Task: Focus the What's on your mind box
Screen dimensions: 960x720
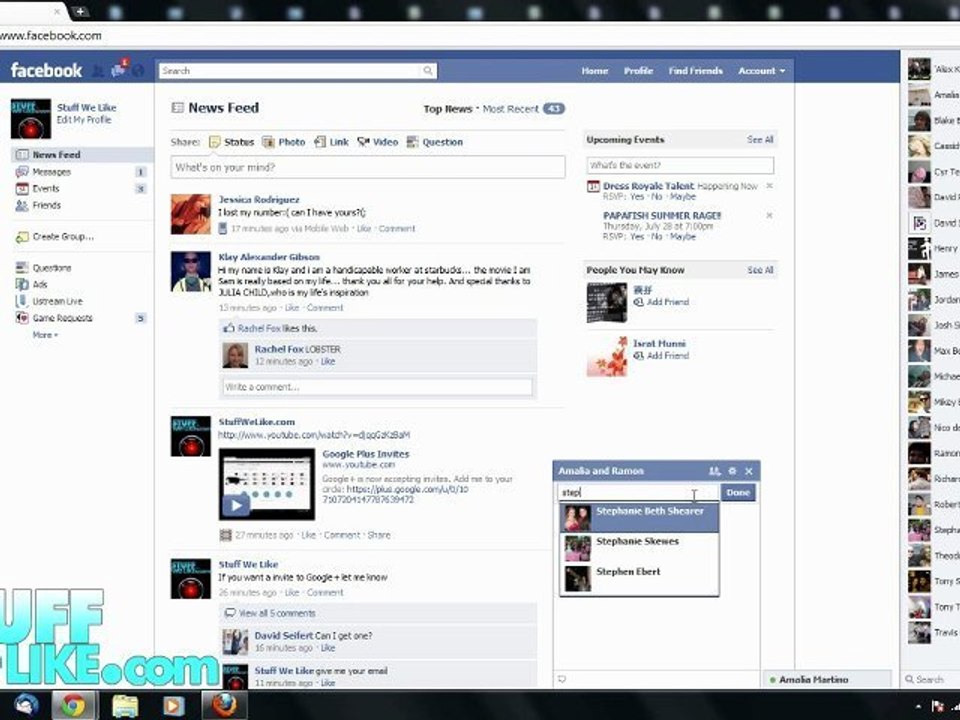Action: 367,167
